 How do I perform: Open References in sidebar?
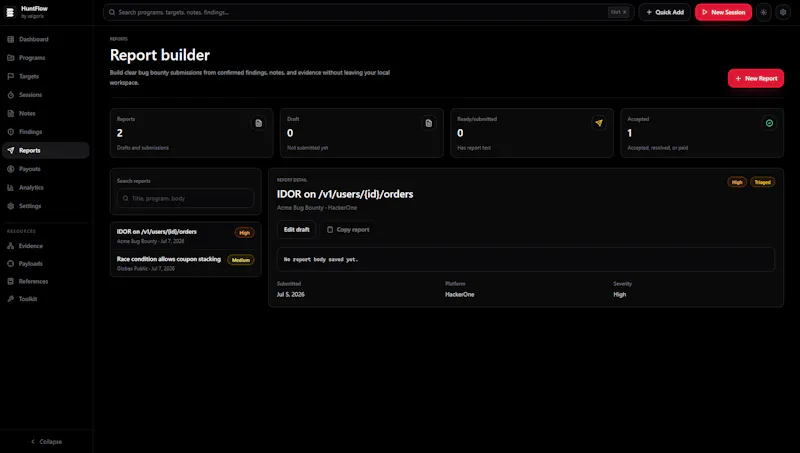point(46,281)
